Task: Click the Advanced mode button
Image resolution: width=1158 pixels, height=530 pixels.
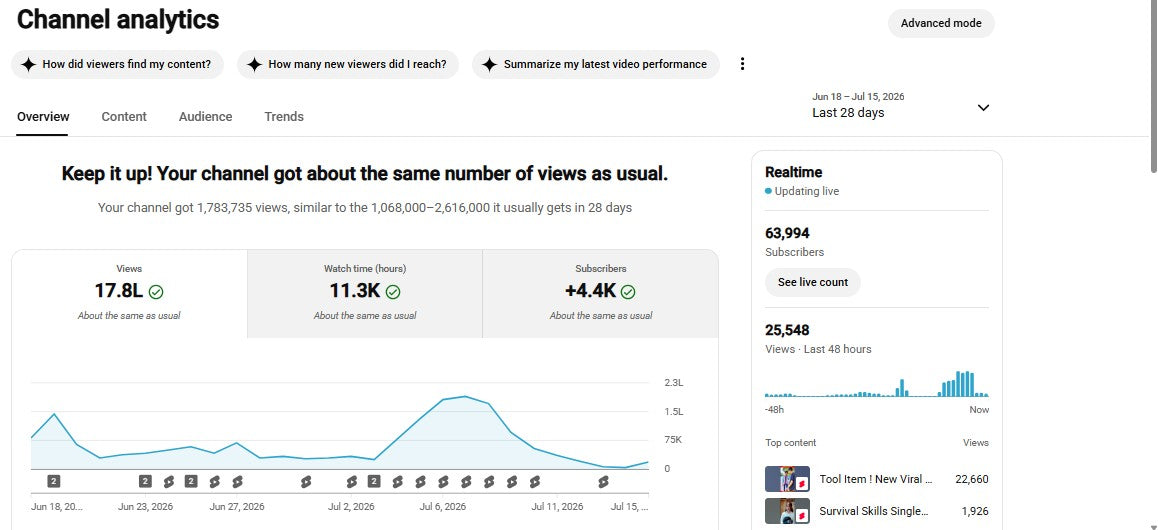Action: click(x=941, y=23)
